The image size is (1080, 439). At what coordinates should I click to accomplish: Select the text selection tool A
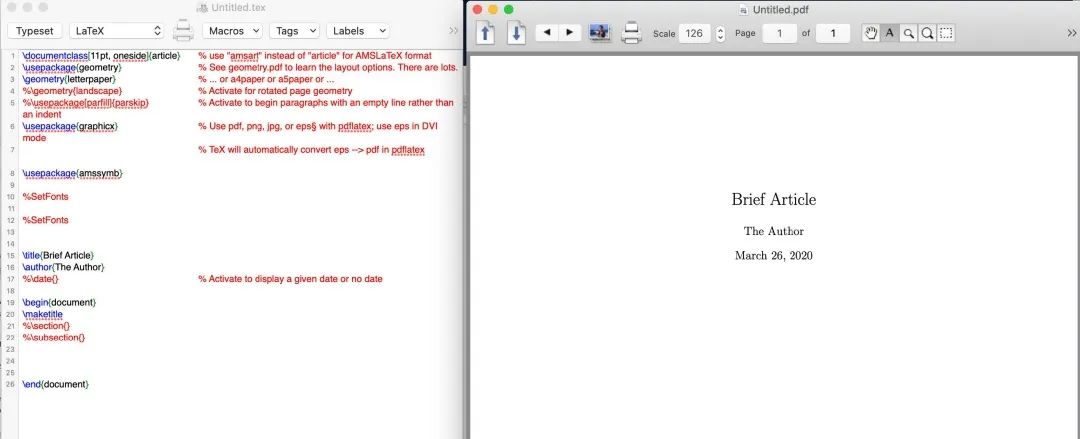coord(889,33)
